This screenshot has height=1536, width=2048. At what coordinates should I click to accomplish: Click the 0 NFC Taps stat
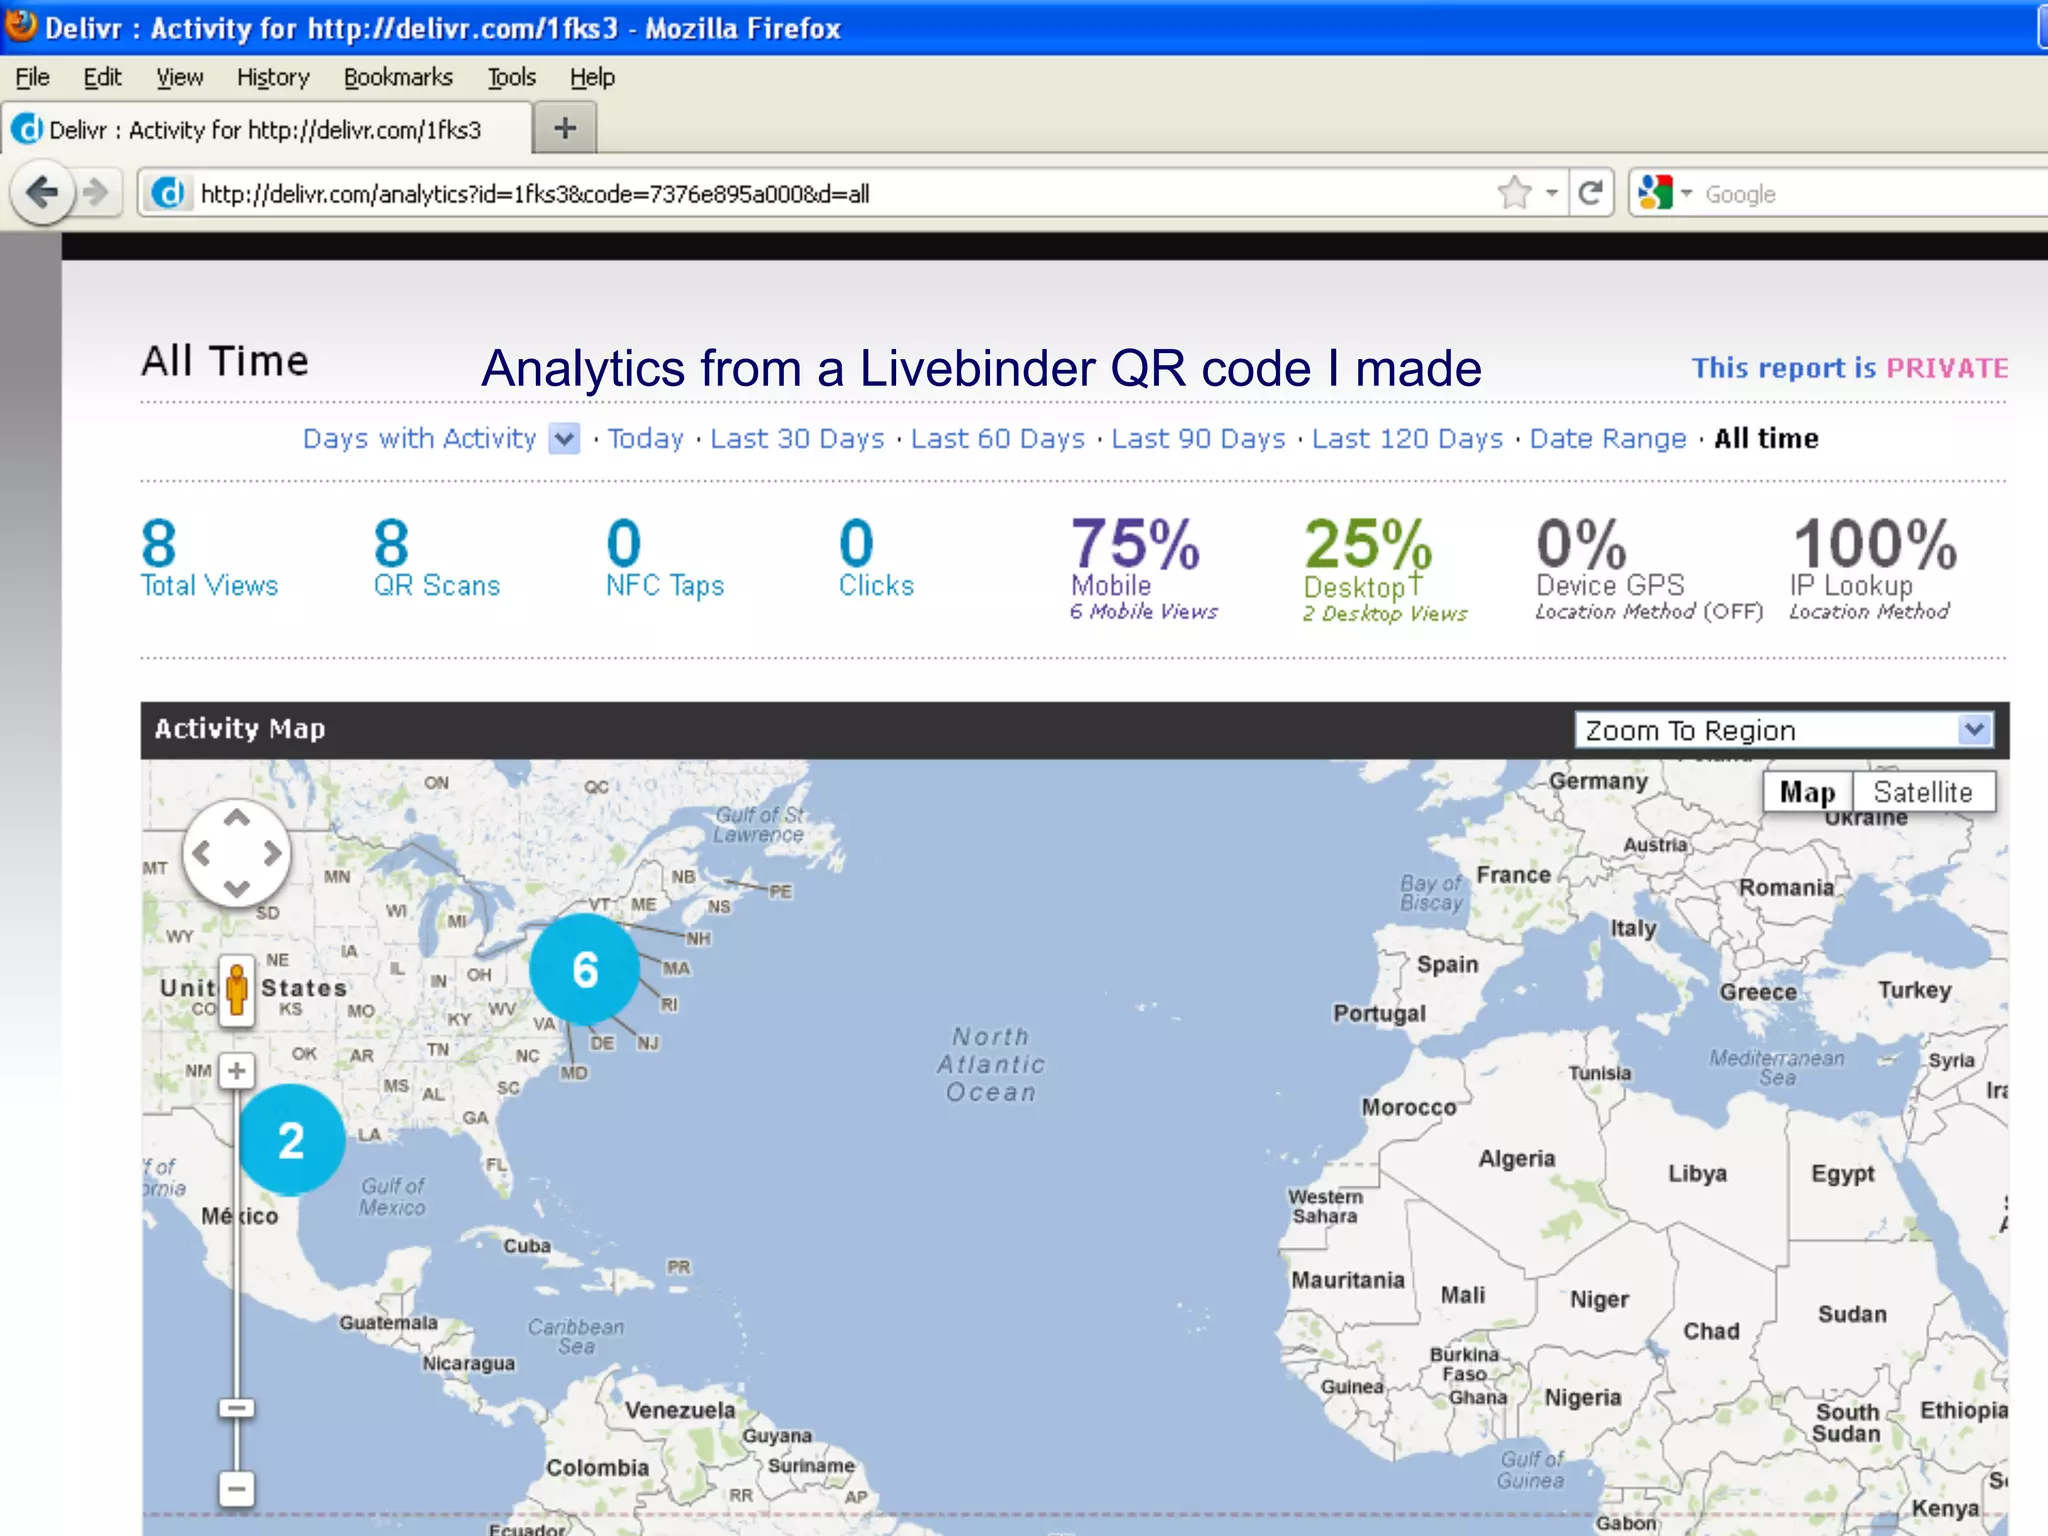coord(665,557)
